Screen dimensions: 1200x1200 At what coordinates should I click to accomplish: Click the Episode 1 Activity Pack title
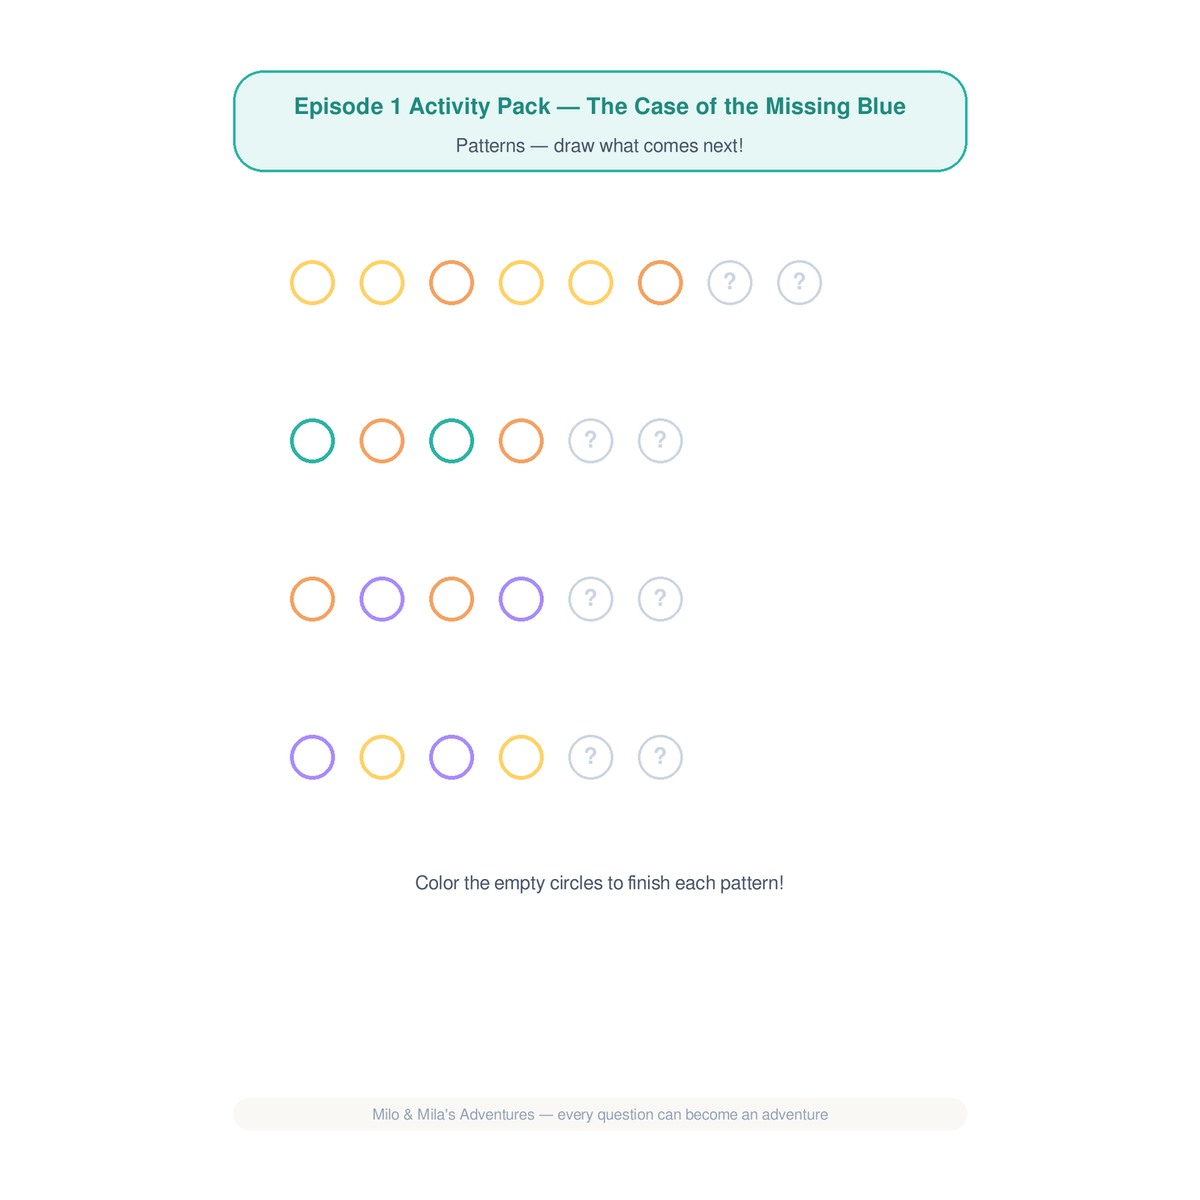click(600, 107)
